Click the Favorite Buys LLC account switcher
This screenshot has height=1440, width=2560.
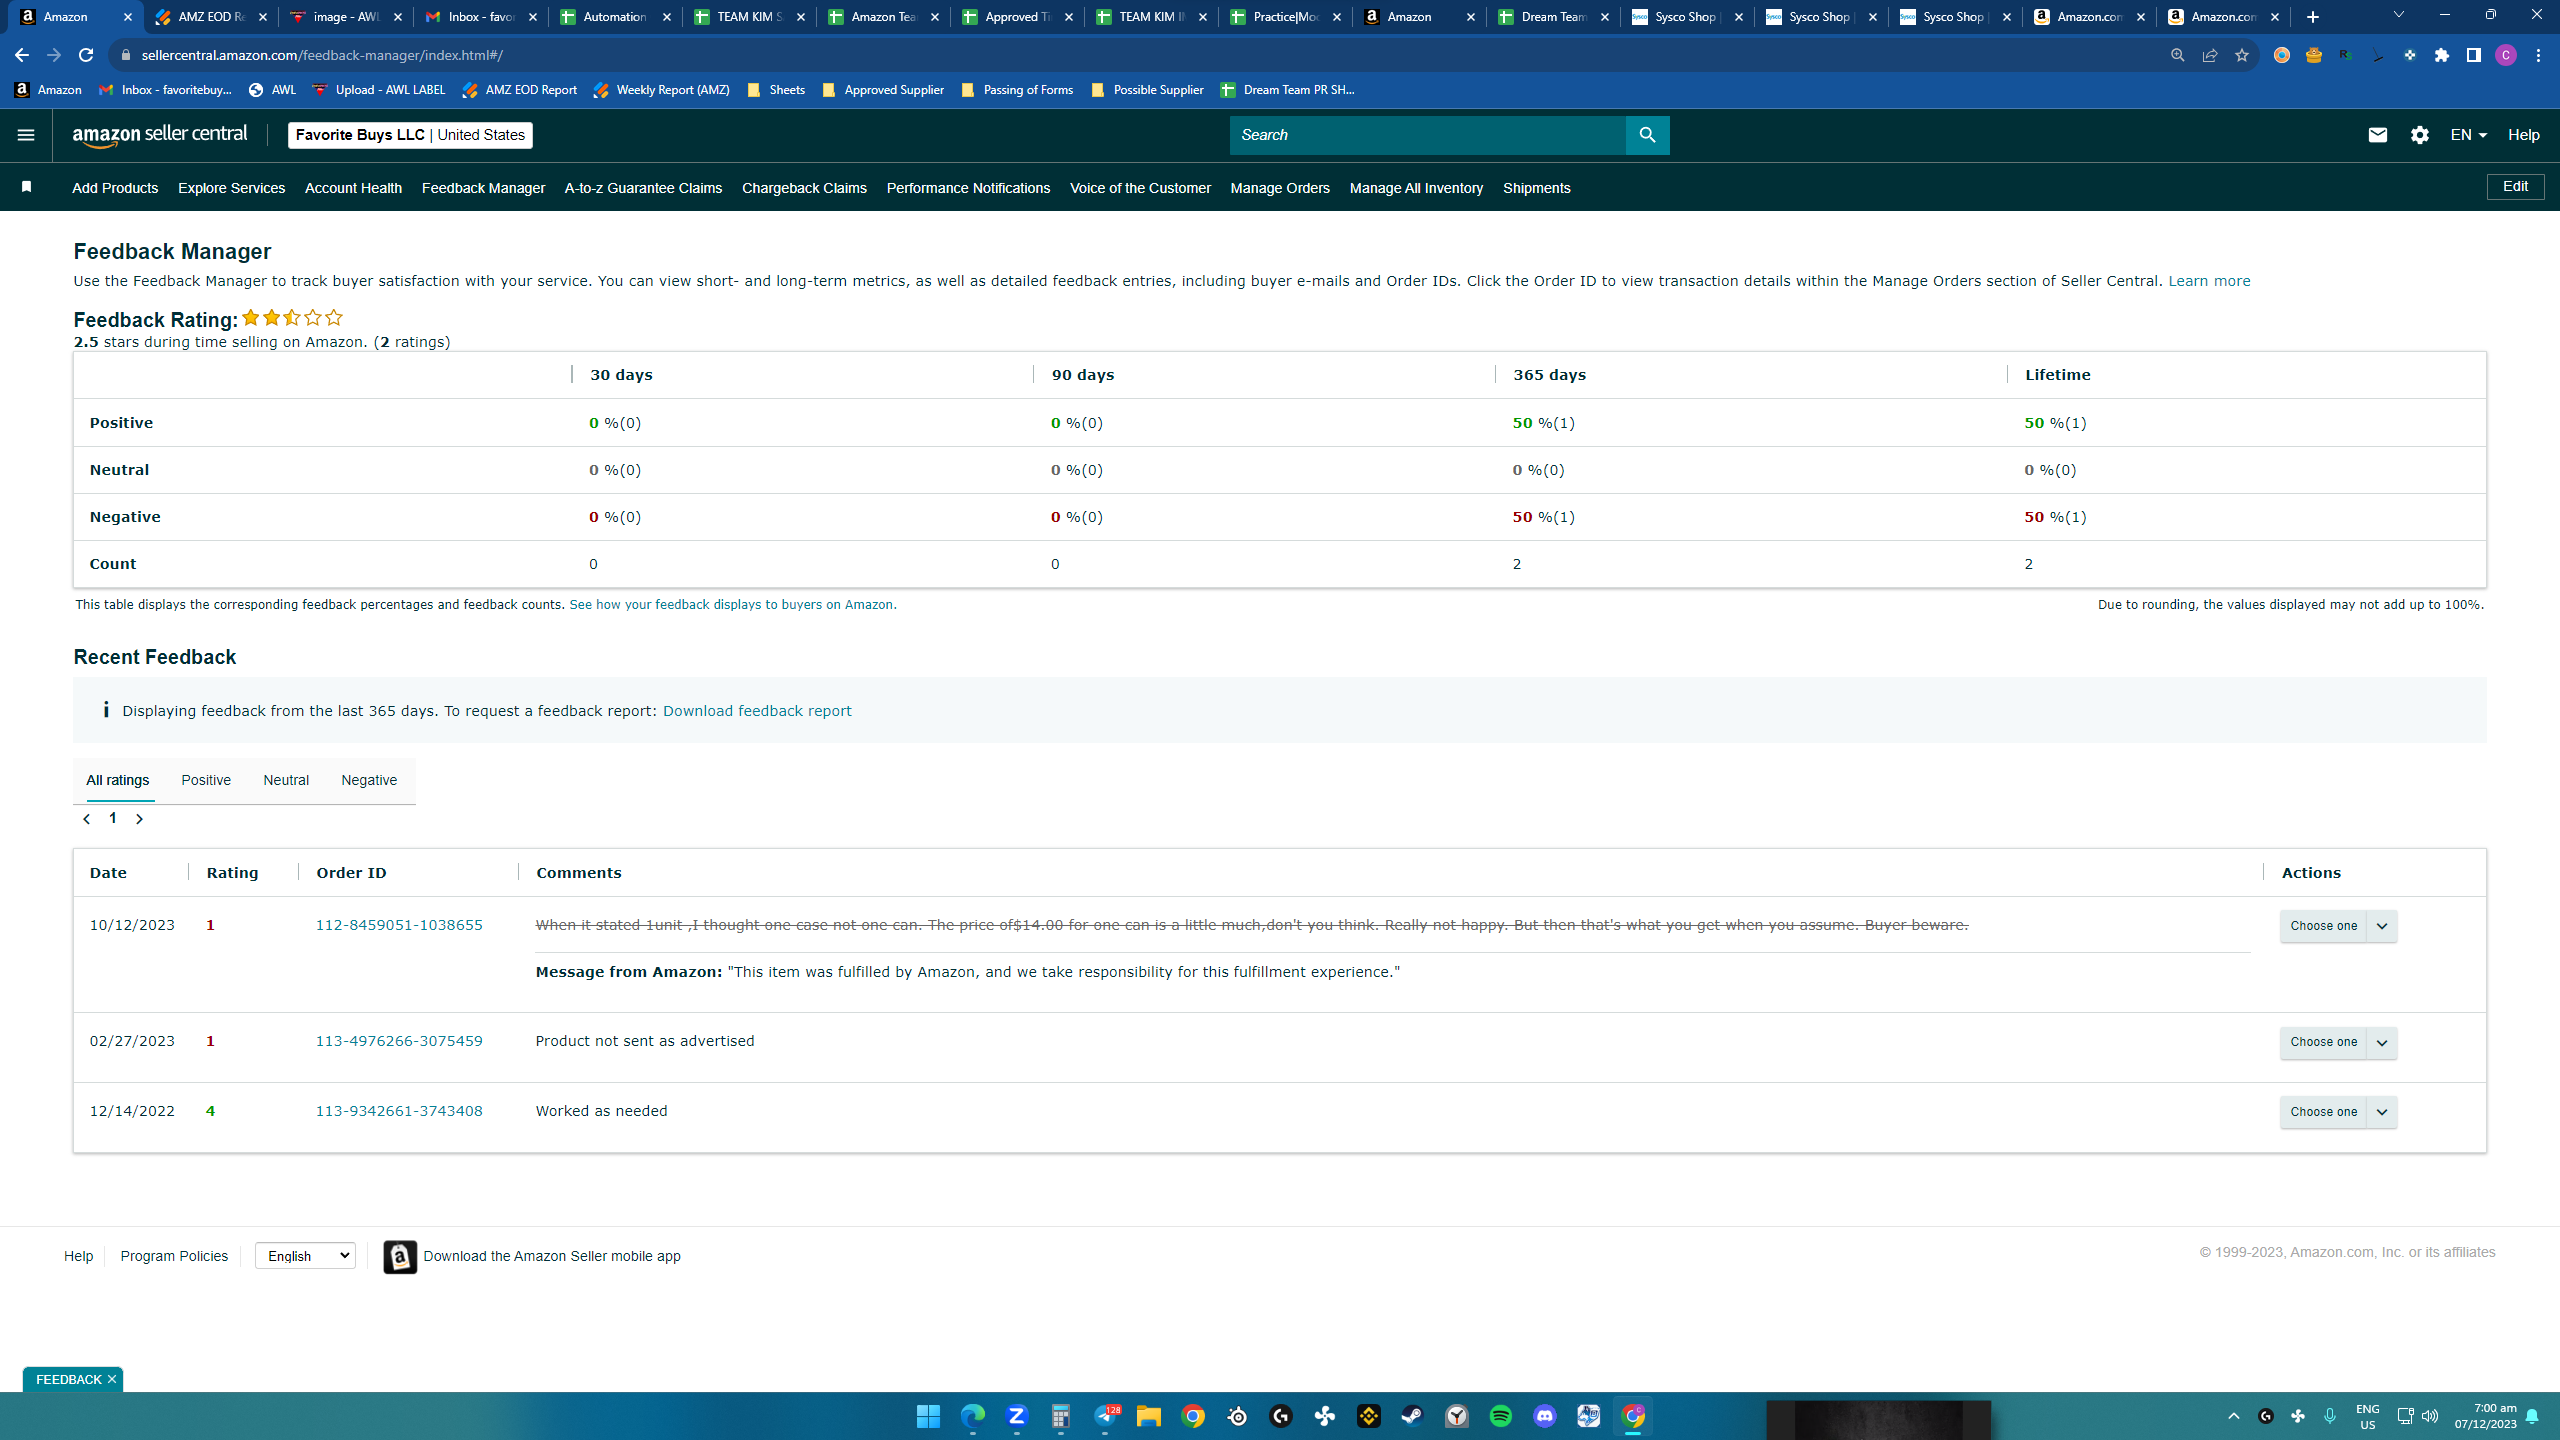[410, 135]
